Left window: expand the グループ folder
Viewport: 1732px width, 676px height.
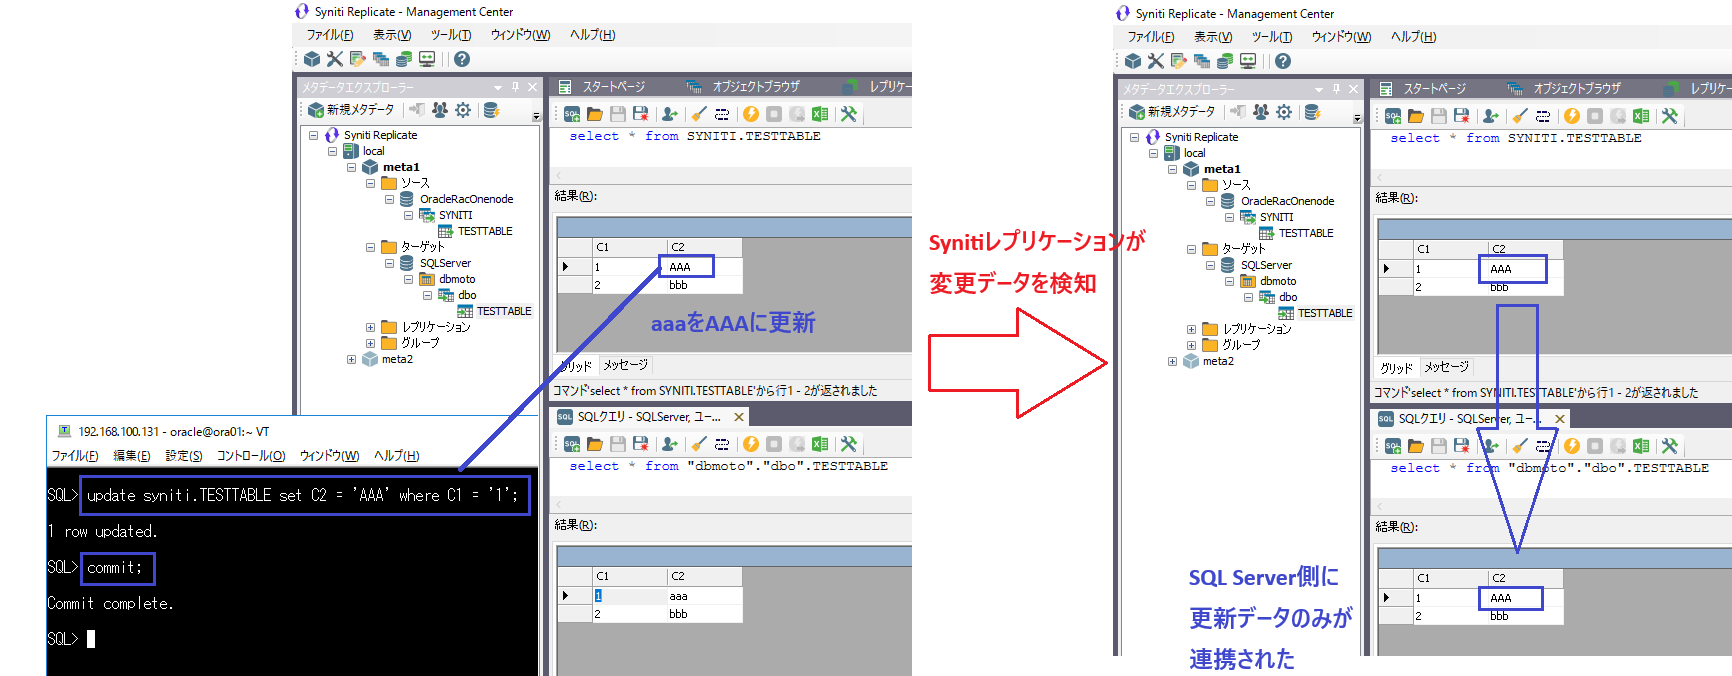pyautogui.click(x=370, y=343)
